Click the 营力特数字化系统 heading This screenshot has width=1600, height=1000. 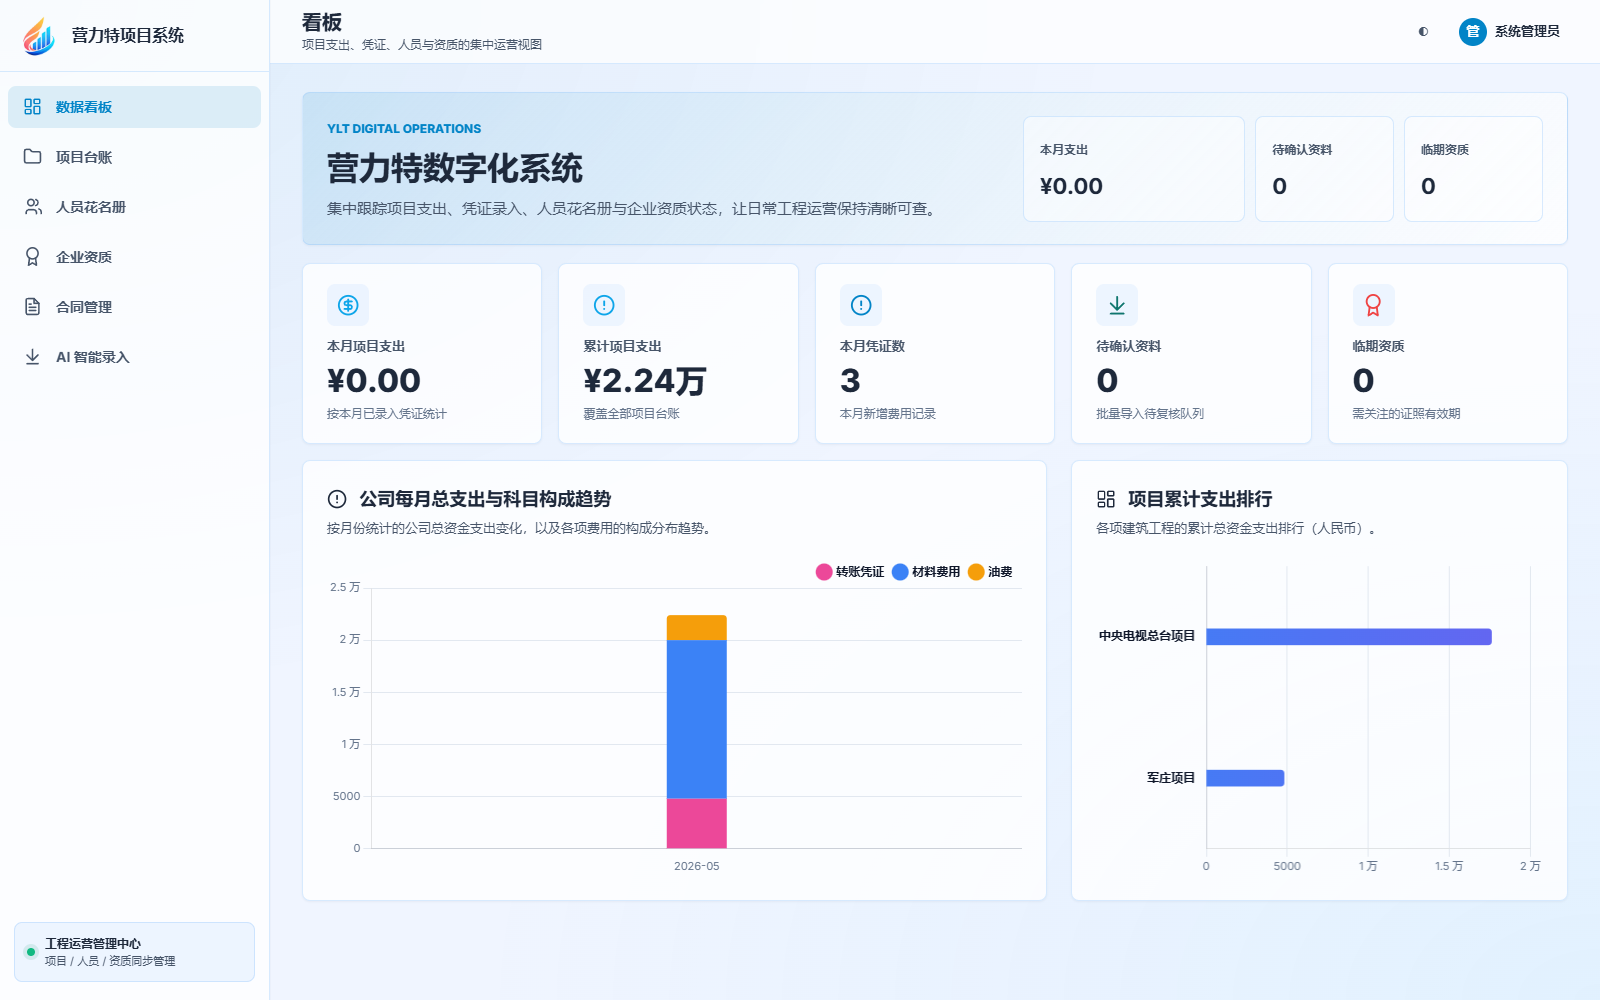[x=455, y=168]
